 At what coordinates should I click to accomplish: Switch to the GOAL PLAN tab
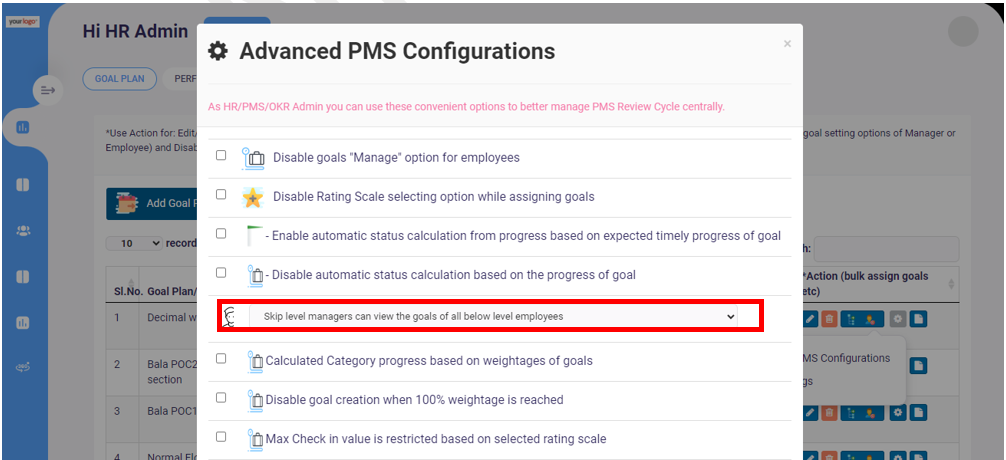pos(120,79)
